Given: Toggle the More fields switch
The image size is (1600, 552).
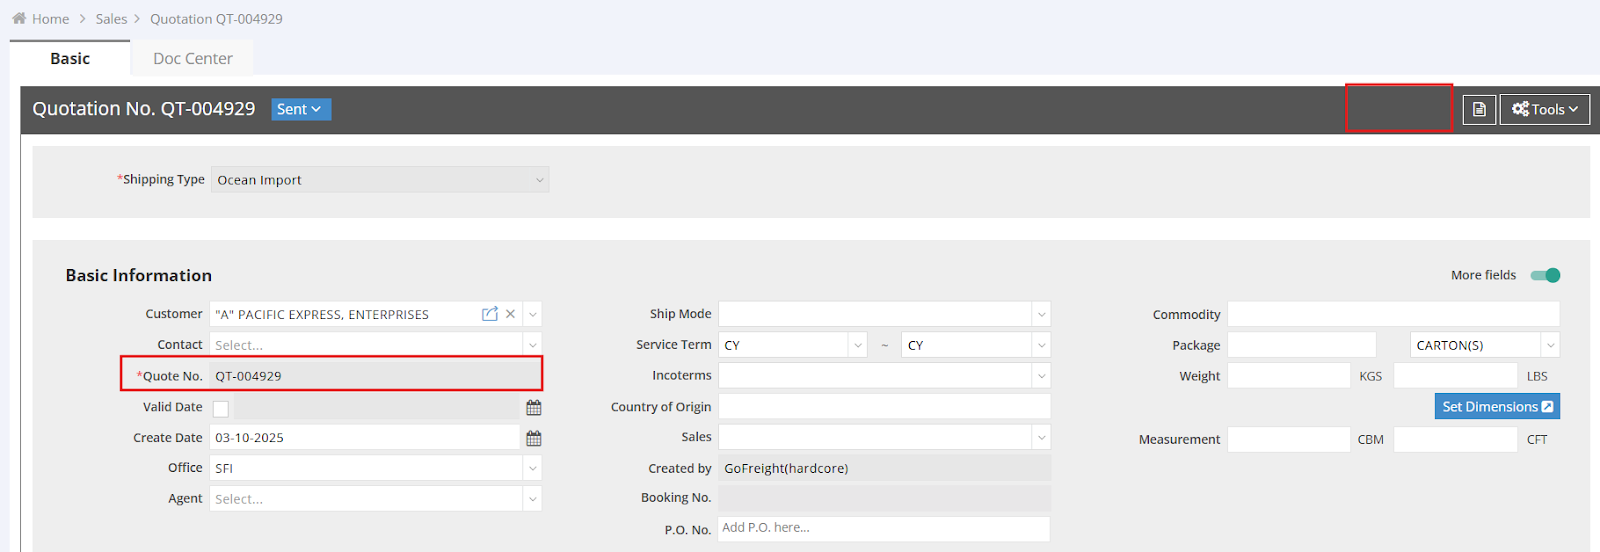Looking at the screenshot, I should pyautogui.click(x=1545, y=275).
